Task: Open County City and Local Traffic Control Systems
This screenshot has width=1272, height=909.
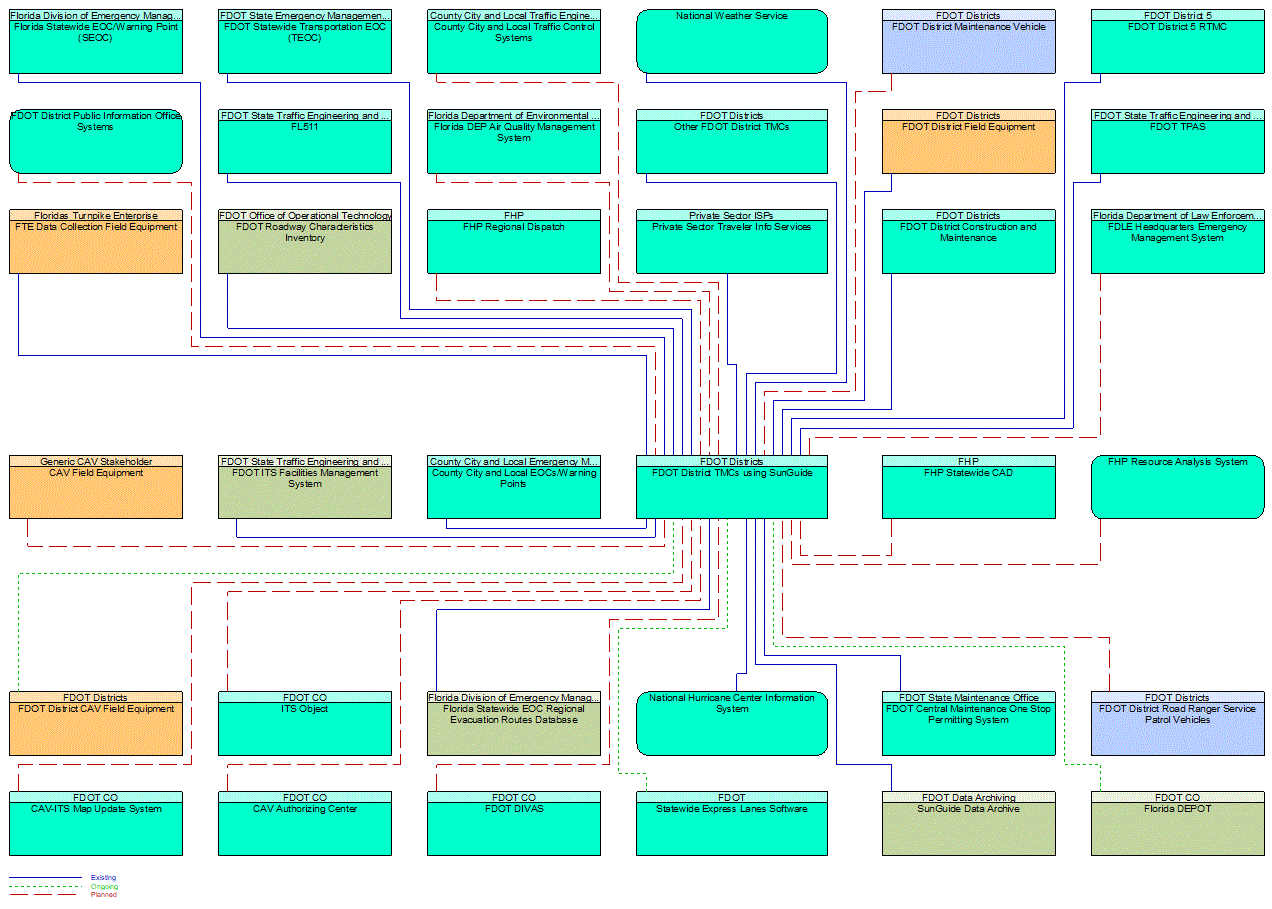Action: pos(514,41)
